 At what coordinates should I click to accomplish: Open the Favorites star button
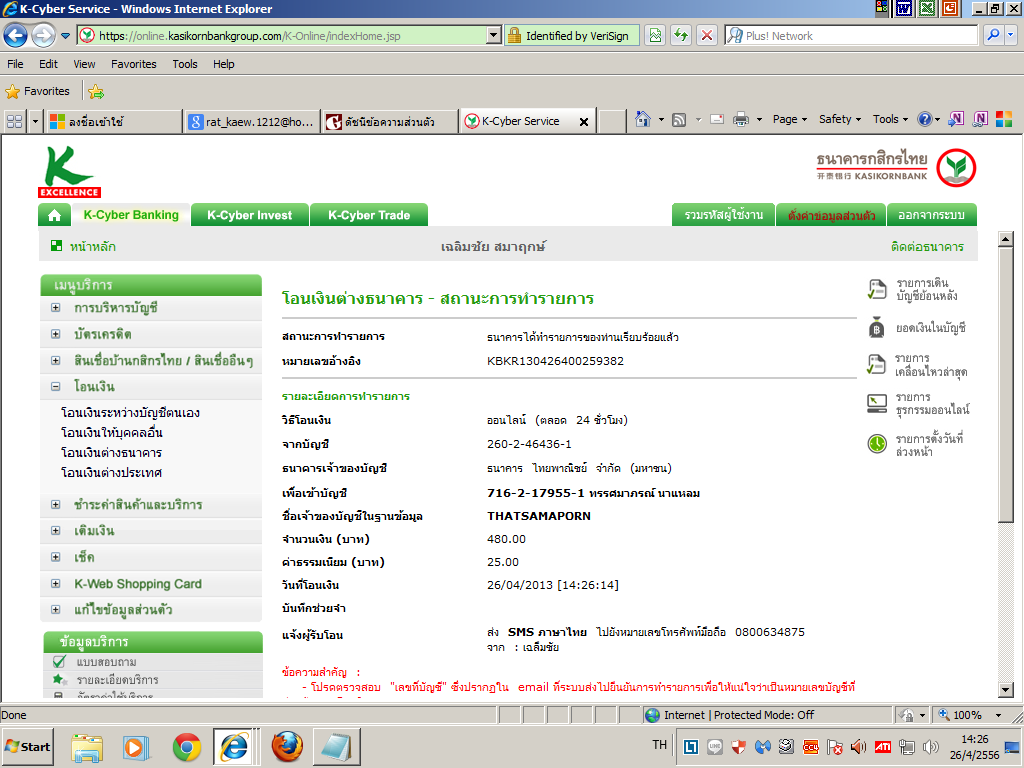pos(37,91)
